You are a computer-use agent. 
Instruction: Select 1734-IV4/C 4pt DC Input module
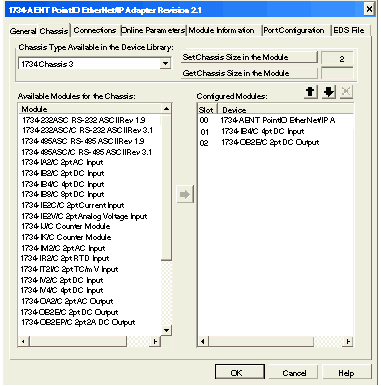[62, 290]
